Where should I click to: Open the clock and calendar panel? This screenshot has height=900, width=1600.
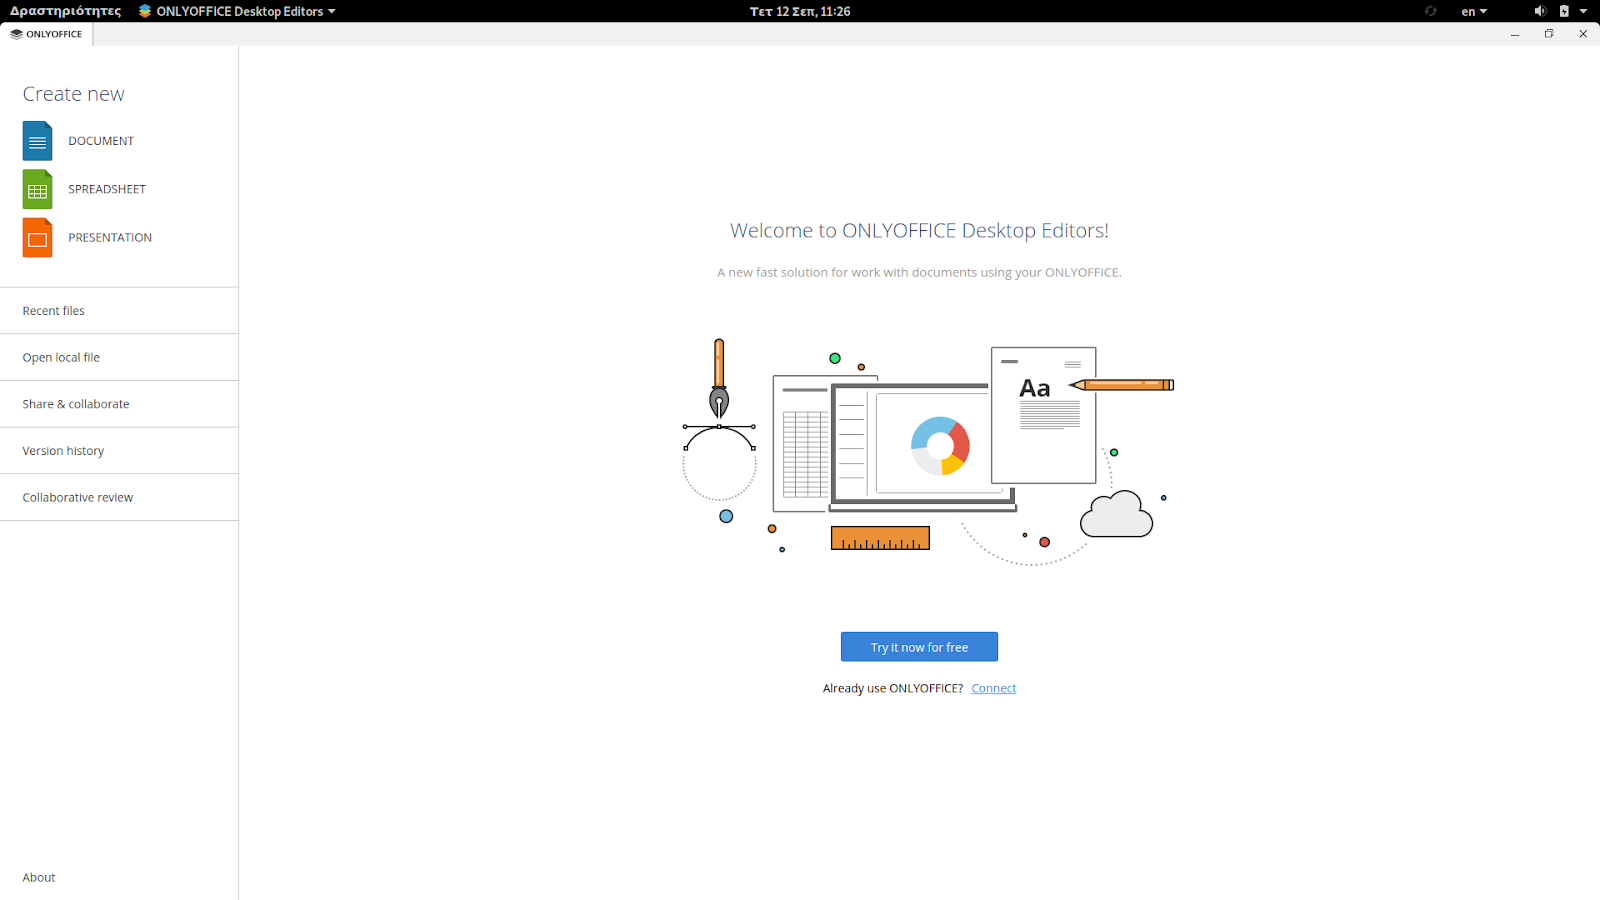point(800,11)
